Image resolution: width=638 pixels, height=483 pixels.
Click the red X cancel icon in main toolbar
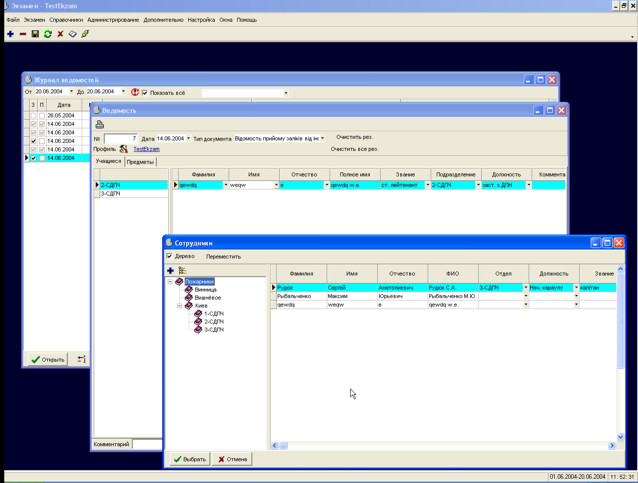tap(60, 34)
